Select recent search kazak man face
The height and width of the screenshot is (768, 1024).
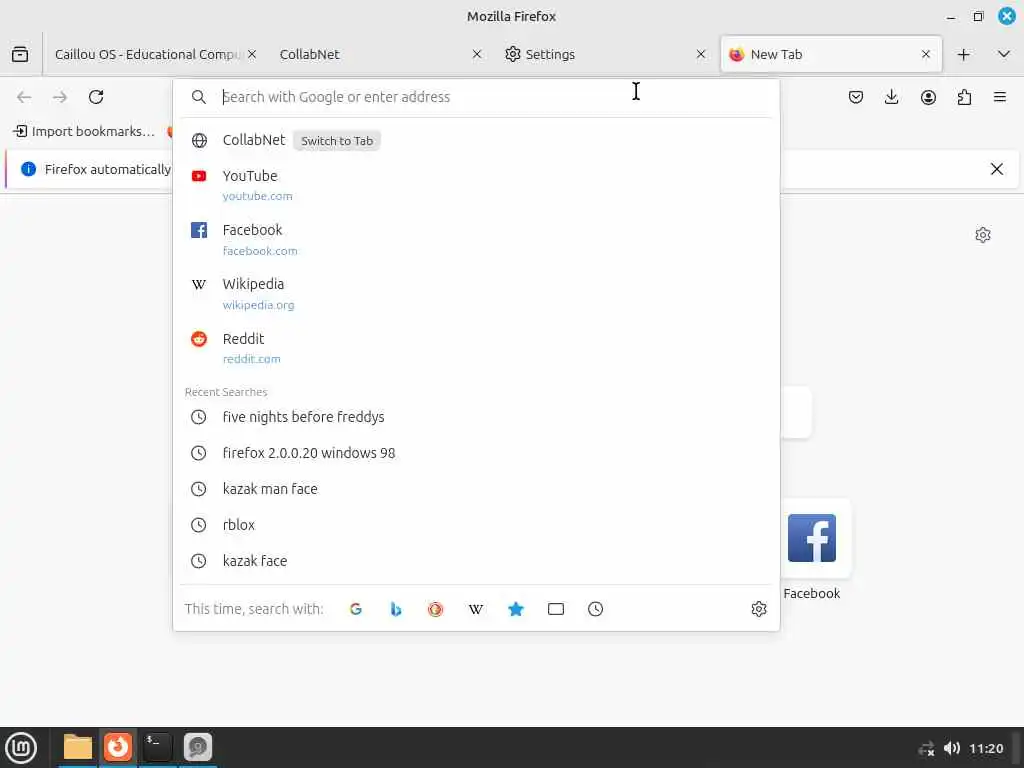point(476,488)
